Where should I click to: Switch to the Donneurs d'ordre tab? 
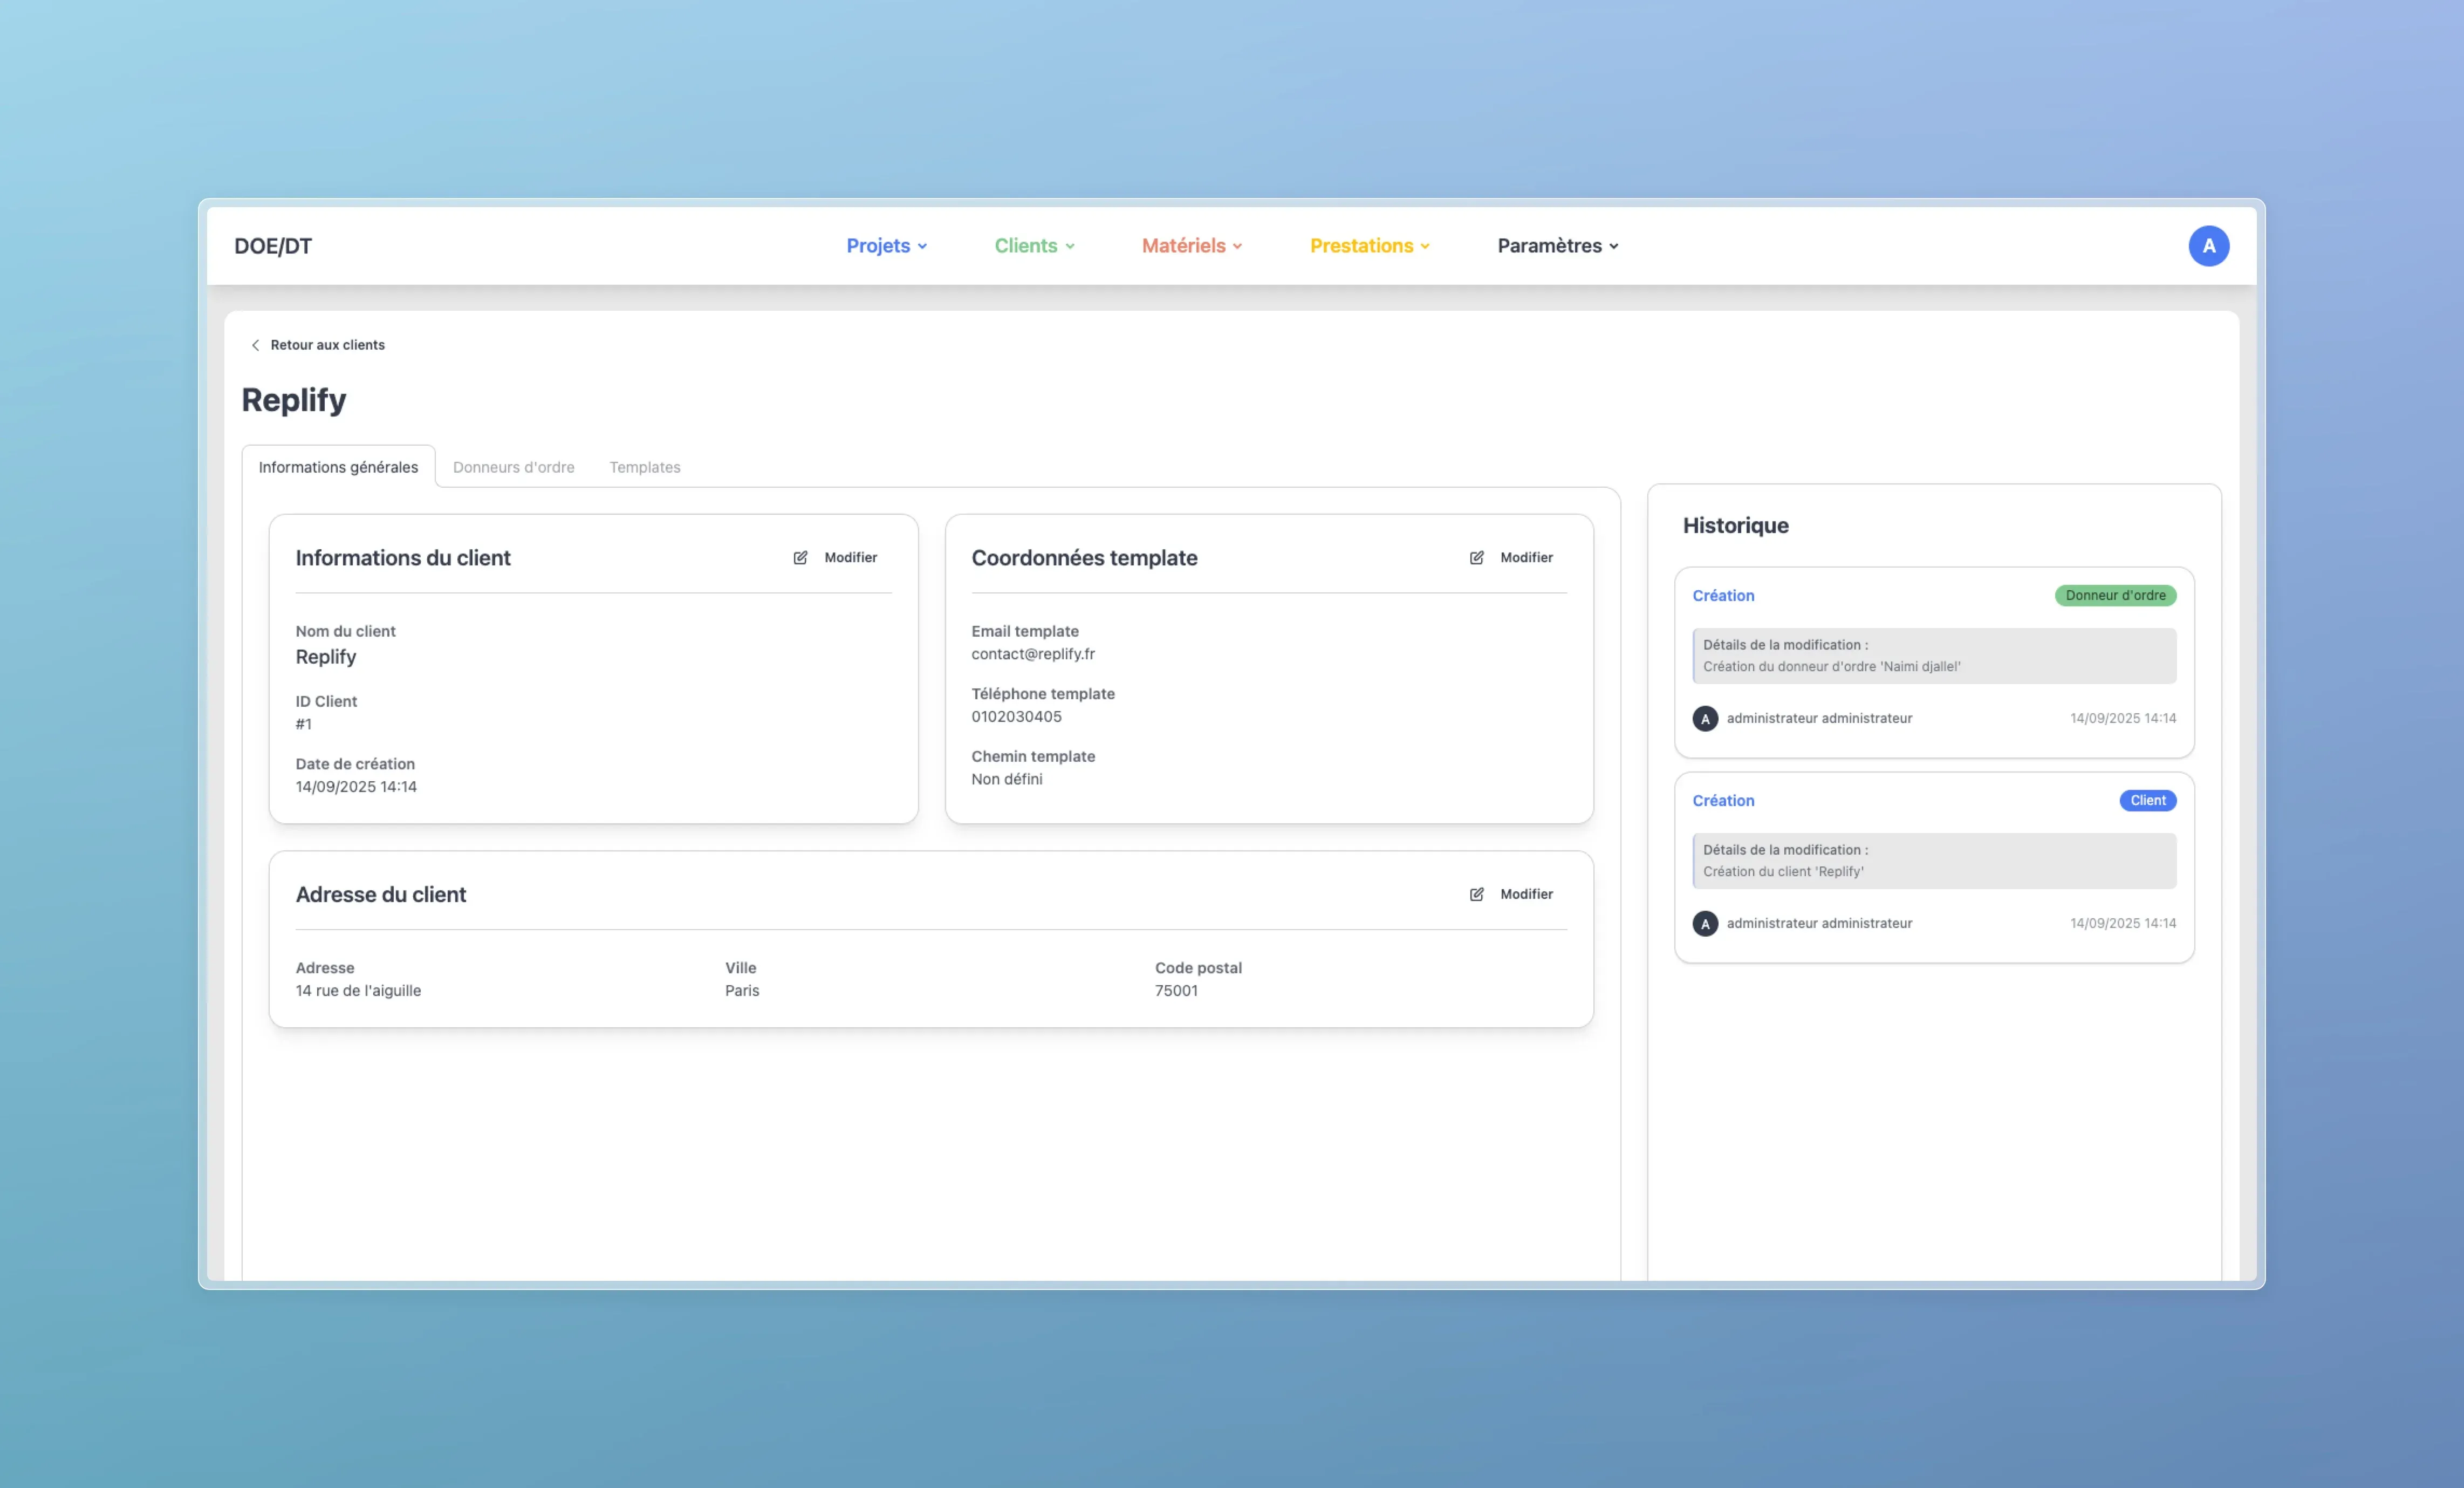pyautogui.click(x=513, y=467)
